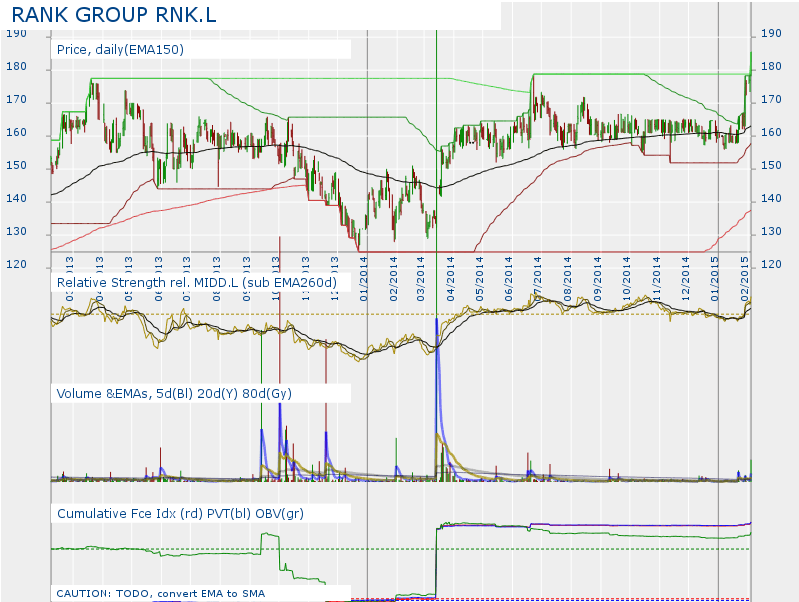Click the 'CAUTION: TODO, convert EMA to SMA' note
This screenshot has height=602, width=799.
[161, 593]
